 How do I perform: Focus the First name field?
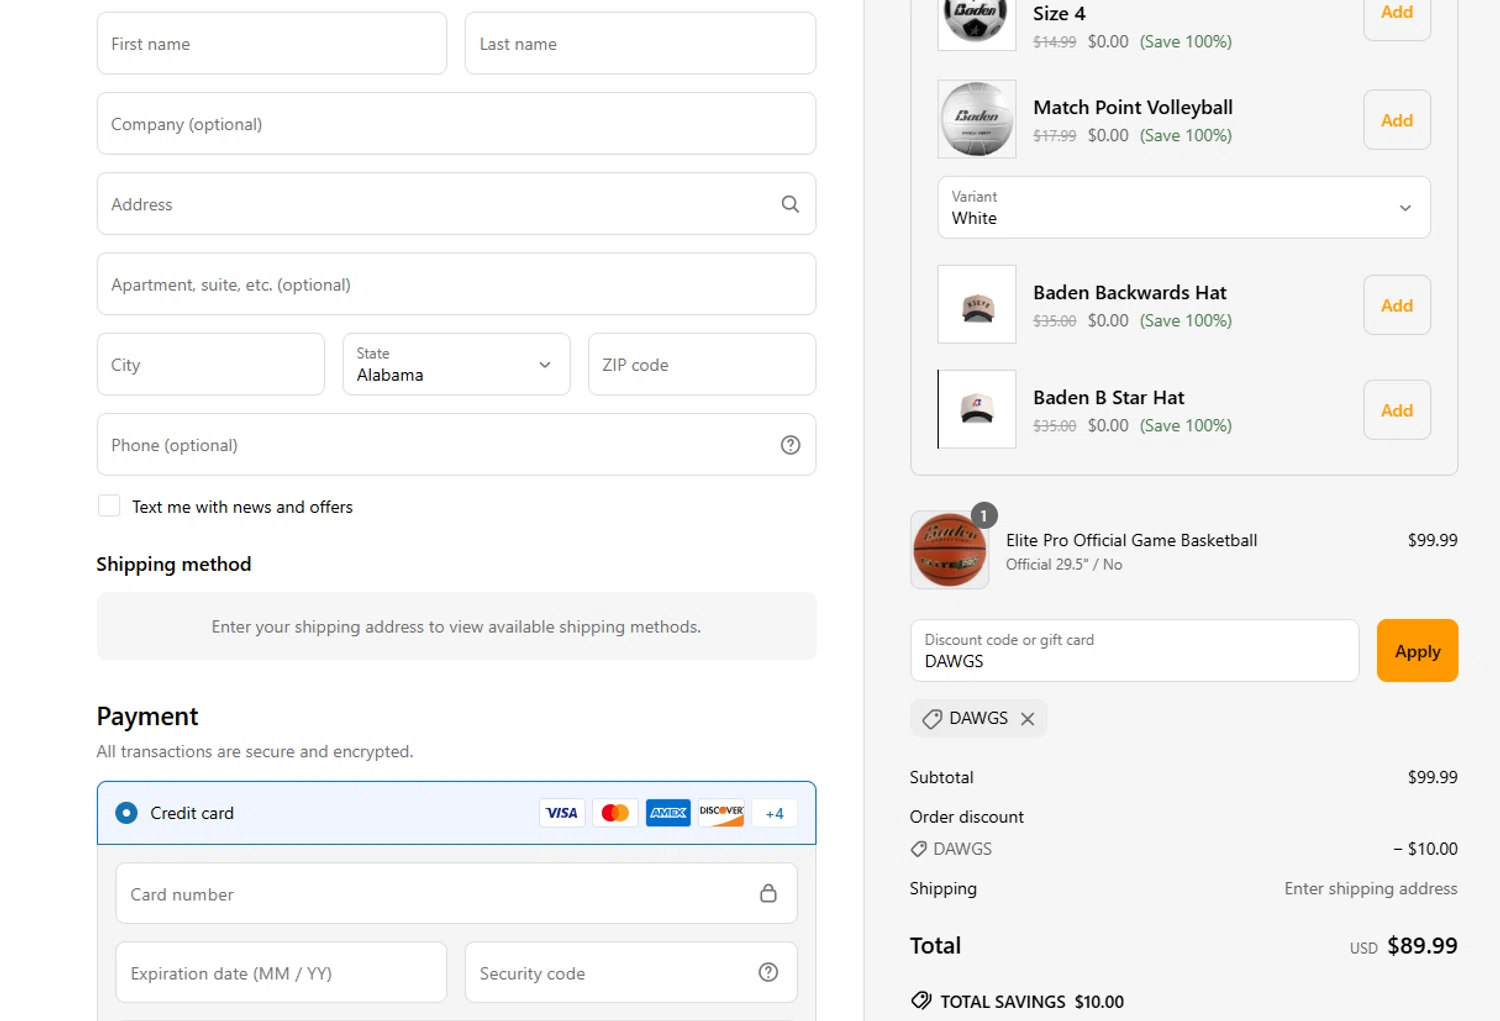[272, 43]
